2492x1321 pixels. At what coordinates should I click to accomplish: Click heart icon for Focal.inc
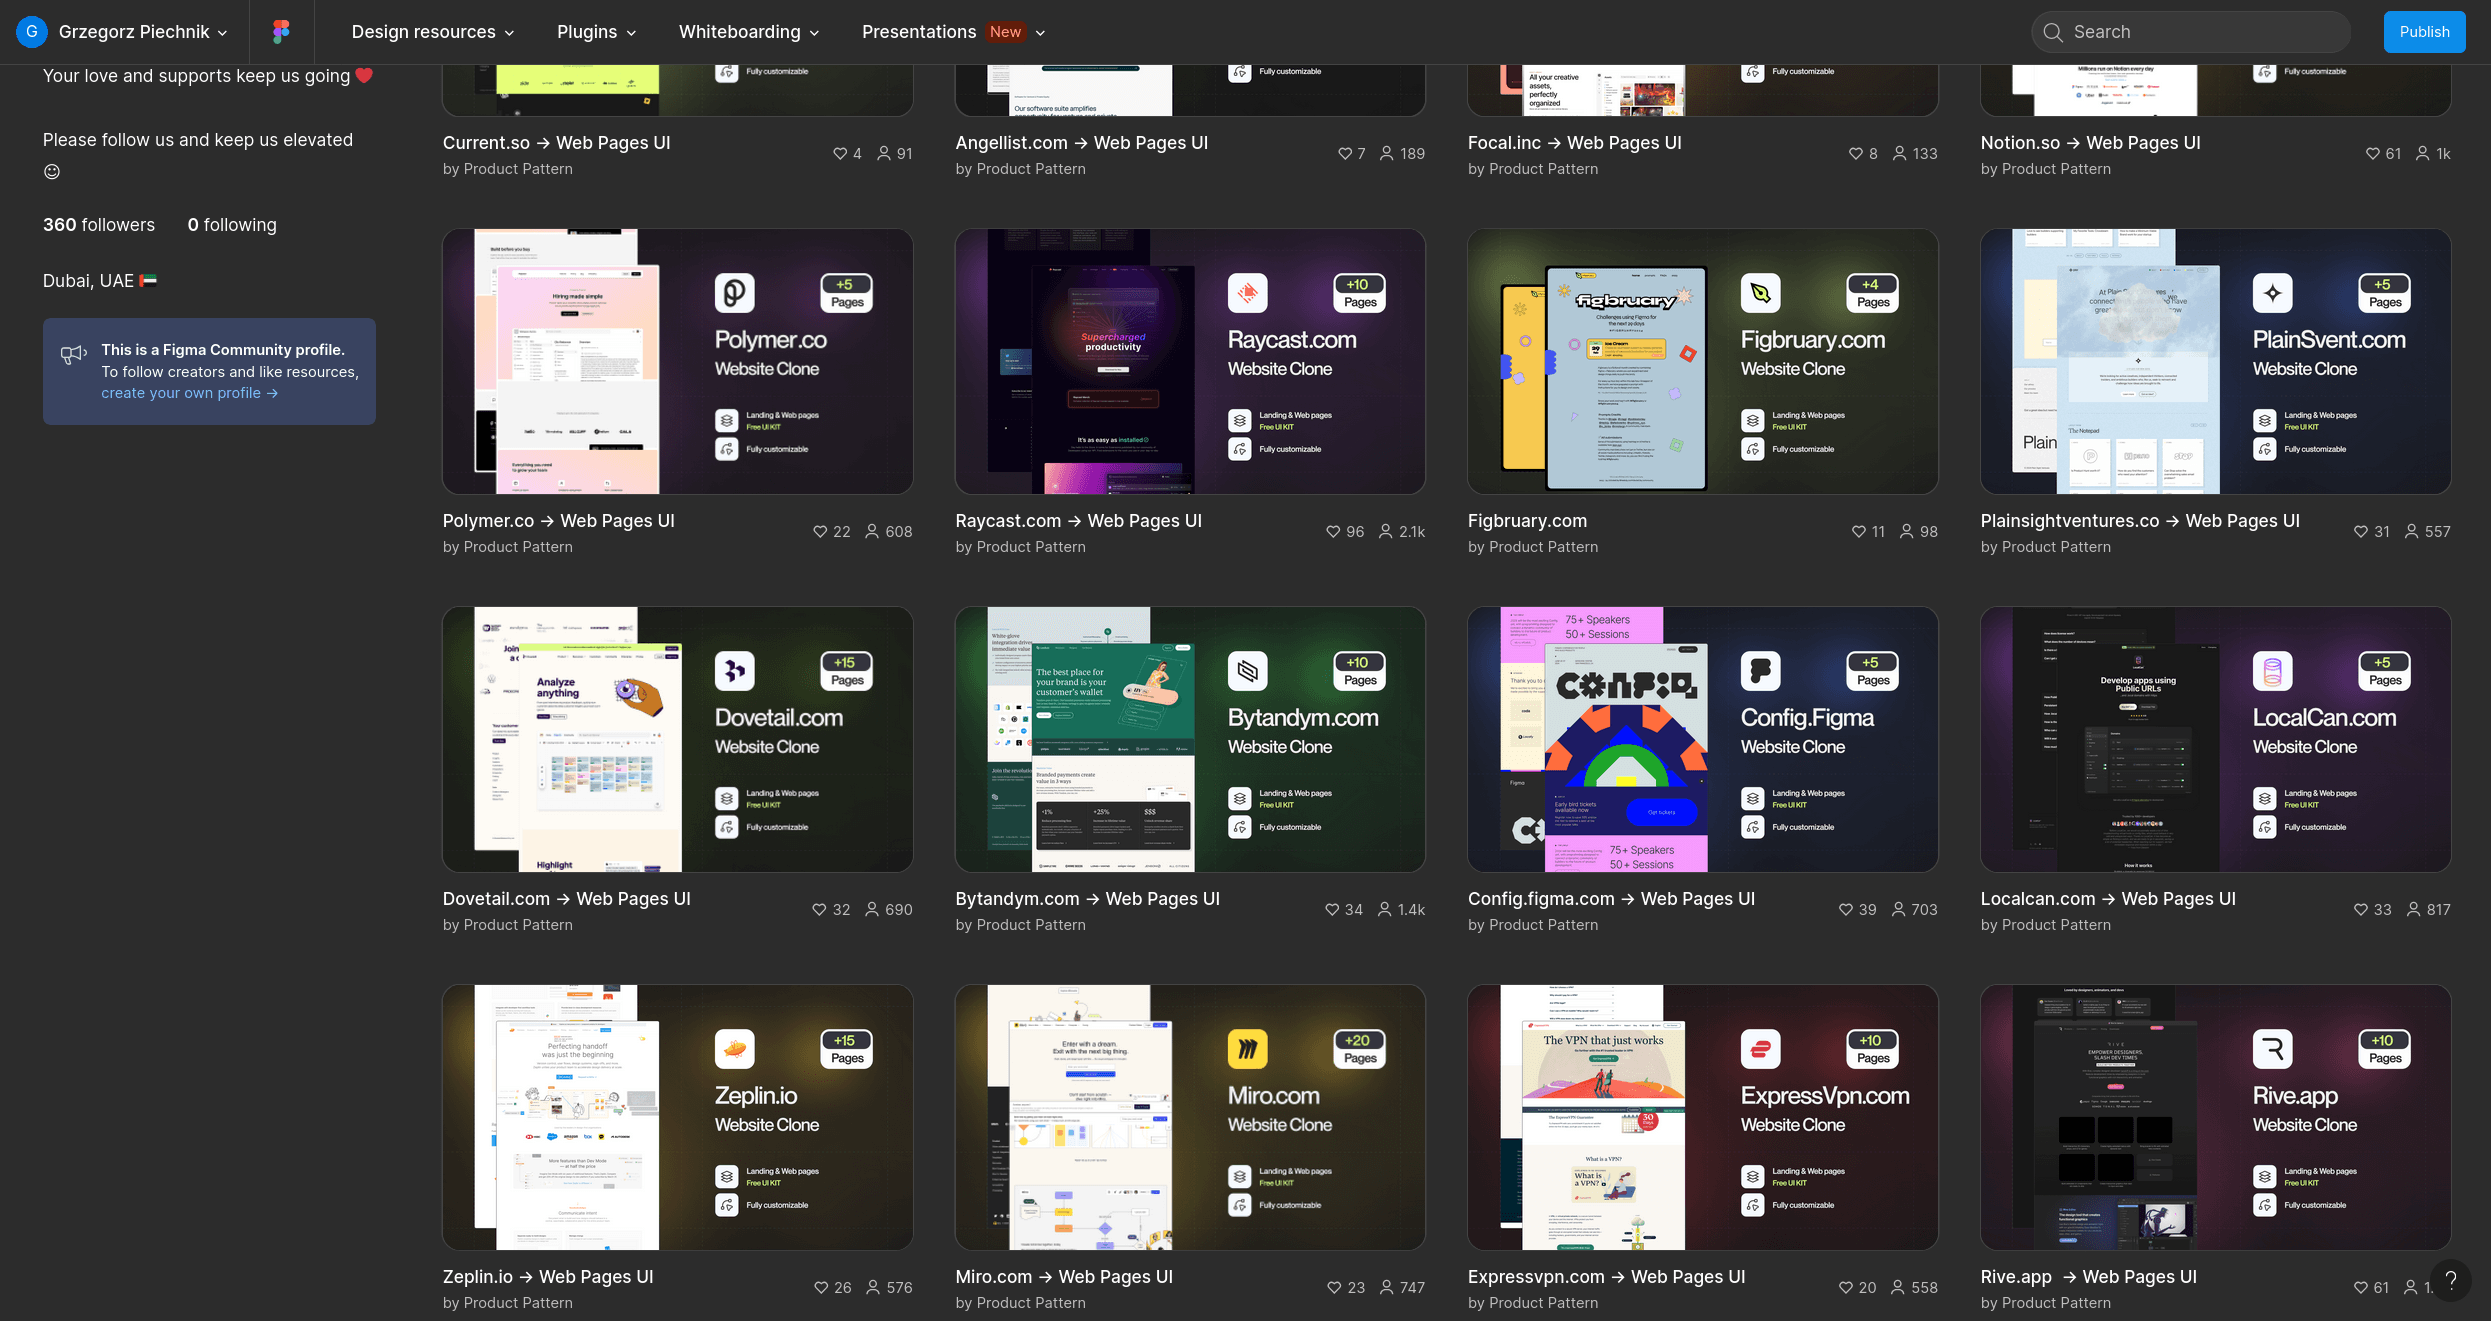click(x=1856, y=154)
